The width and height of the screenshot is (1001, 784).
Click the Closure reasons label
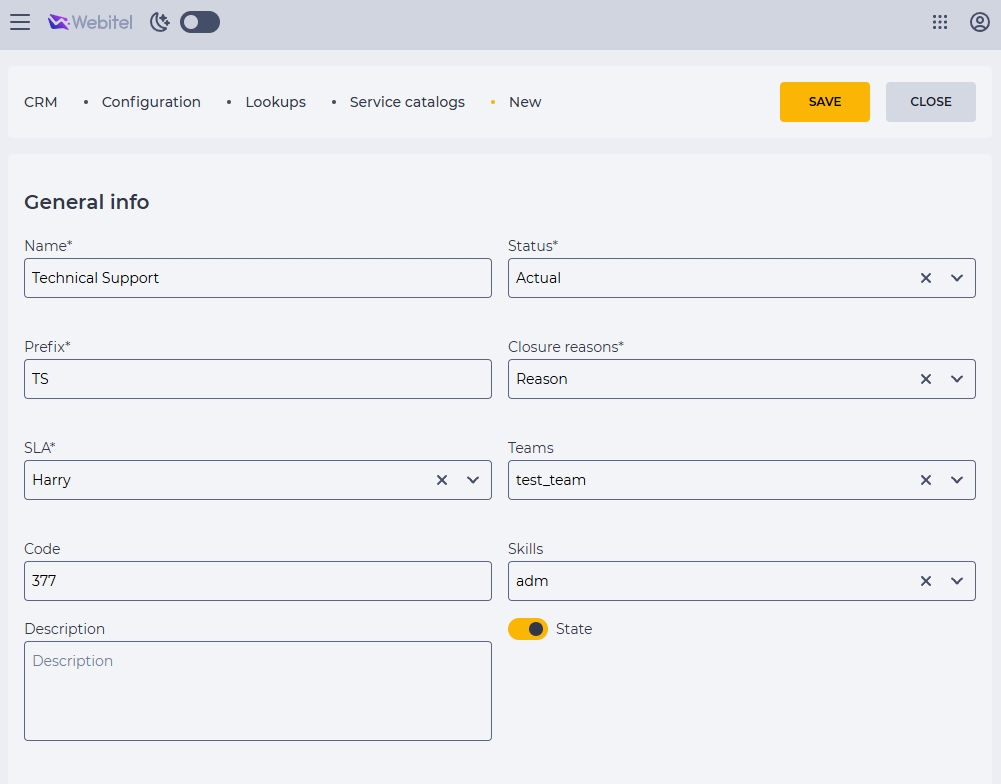(566, 347)
